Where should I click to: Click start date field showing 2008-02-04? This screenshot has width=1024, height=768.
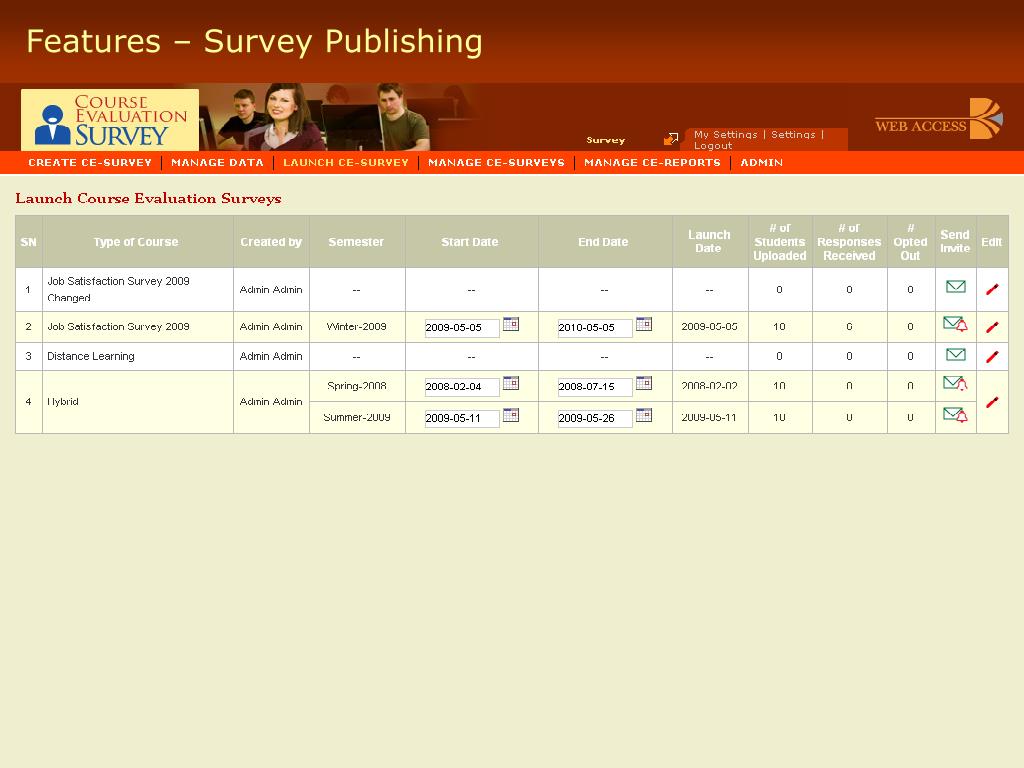click(462, 387)
